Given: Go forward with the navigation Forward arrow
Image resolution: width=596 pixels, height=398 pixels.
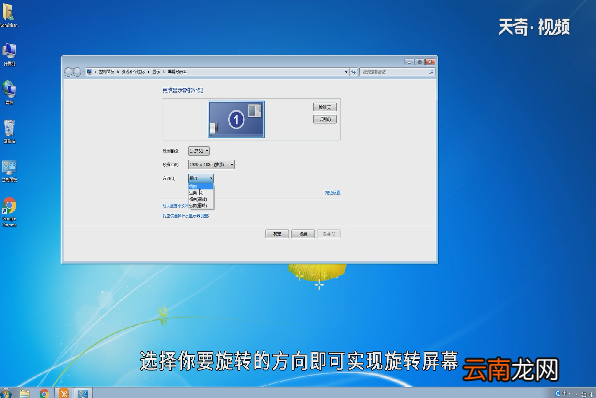Looking at the screenshot, I should tap(77, 72).
